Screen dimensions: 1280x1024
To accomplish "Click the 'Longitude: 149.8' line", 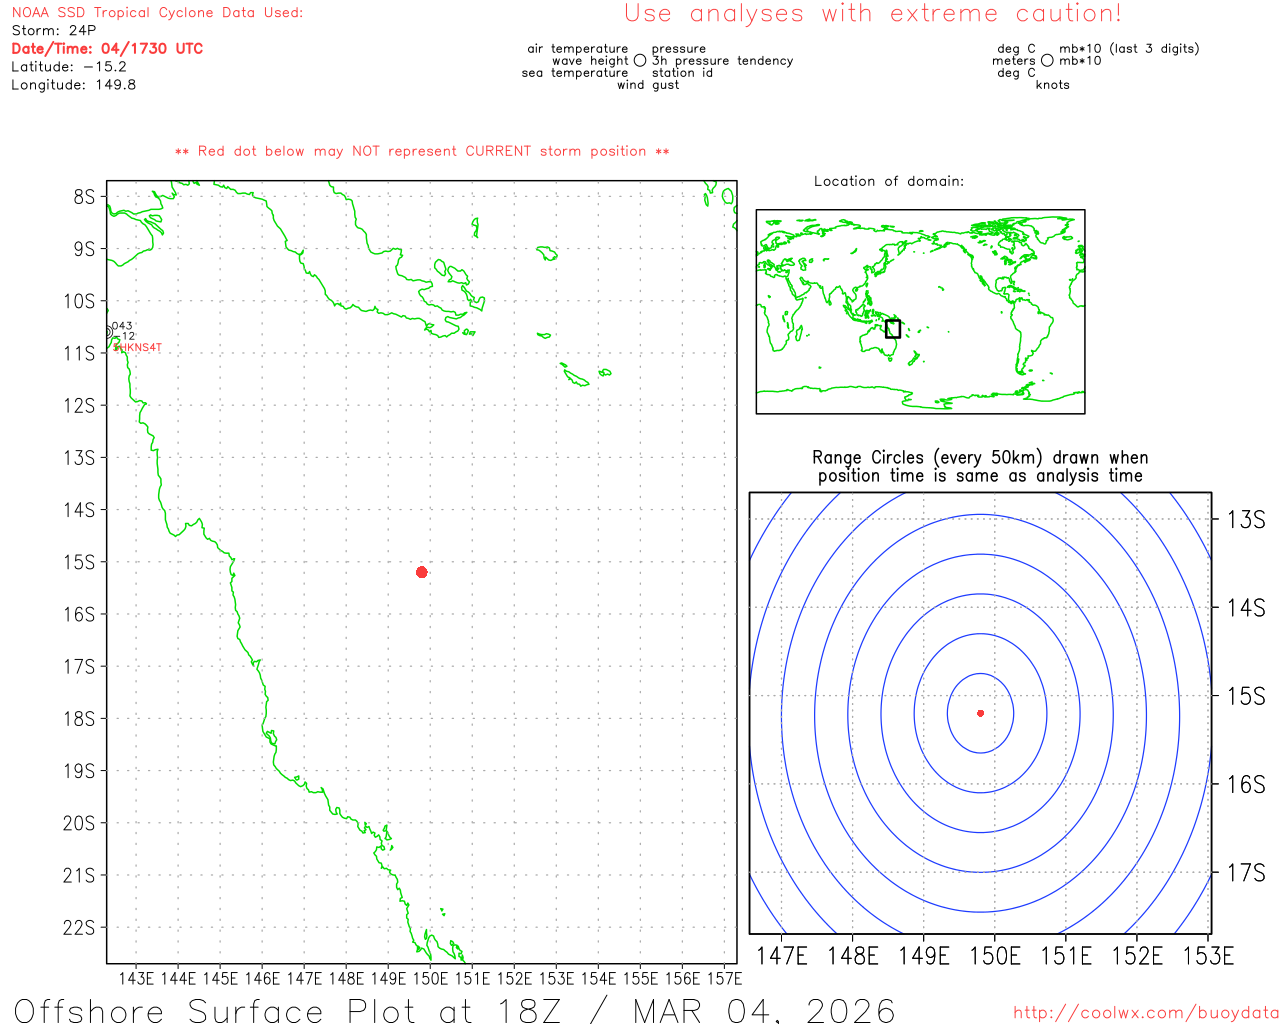I will pyautogui.click(x=73, y=85).
